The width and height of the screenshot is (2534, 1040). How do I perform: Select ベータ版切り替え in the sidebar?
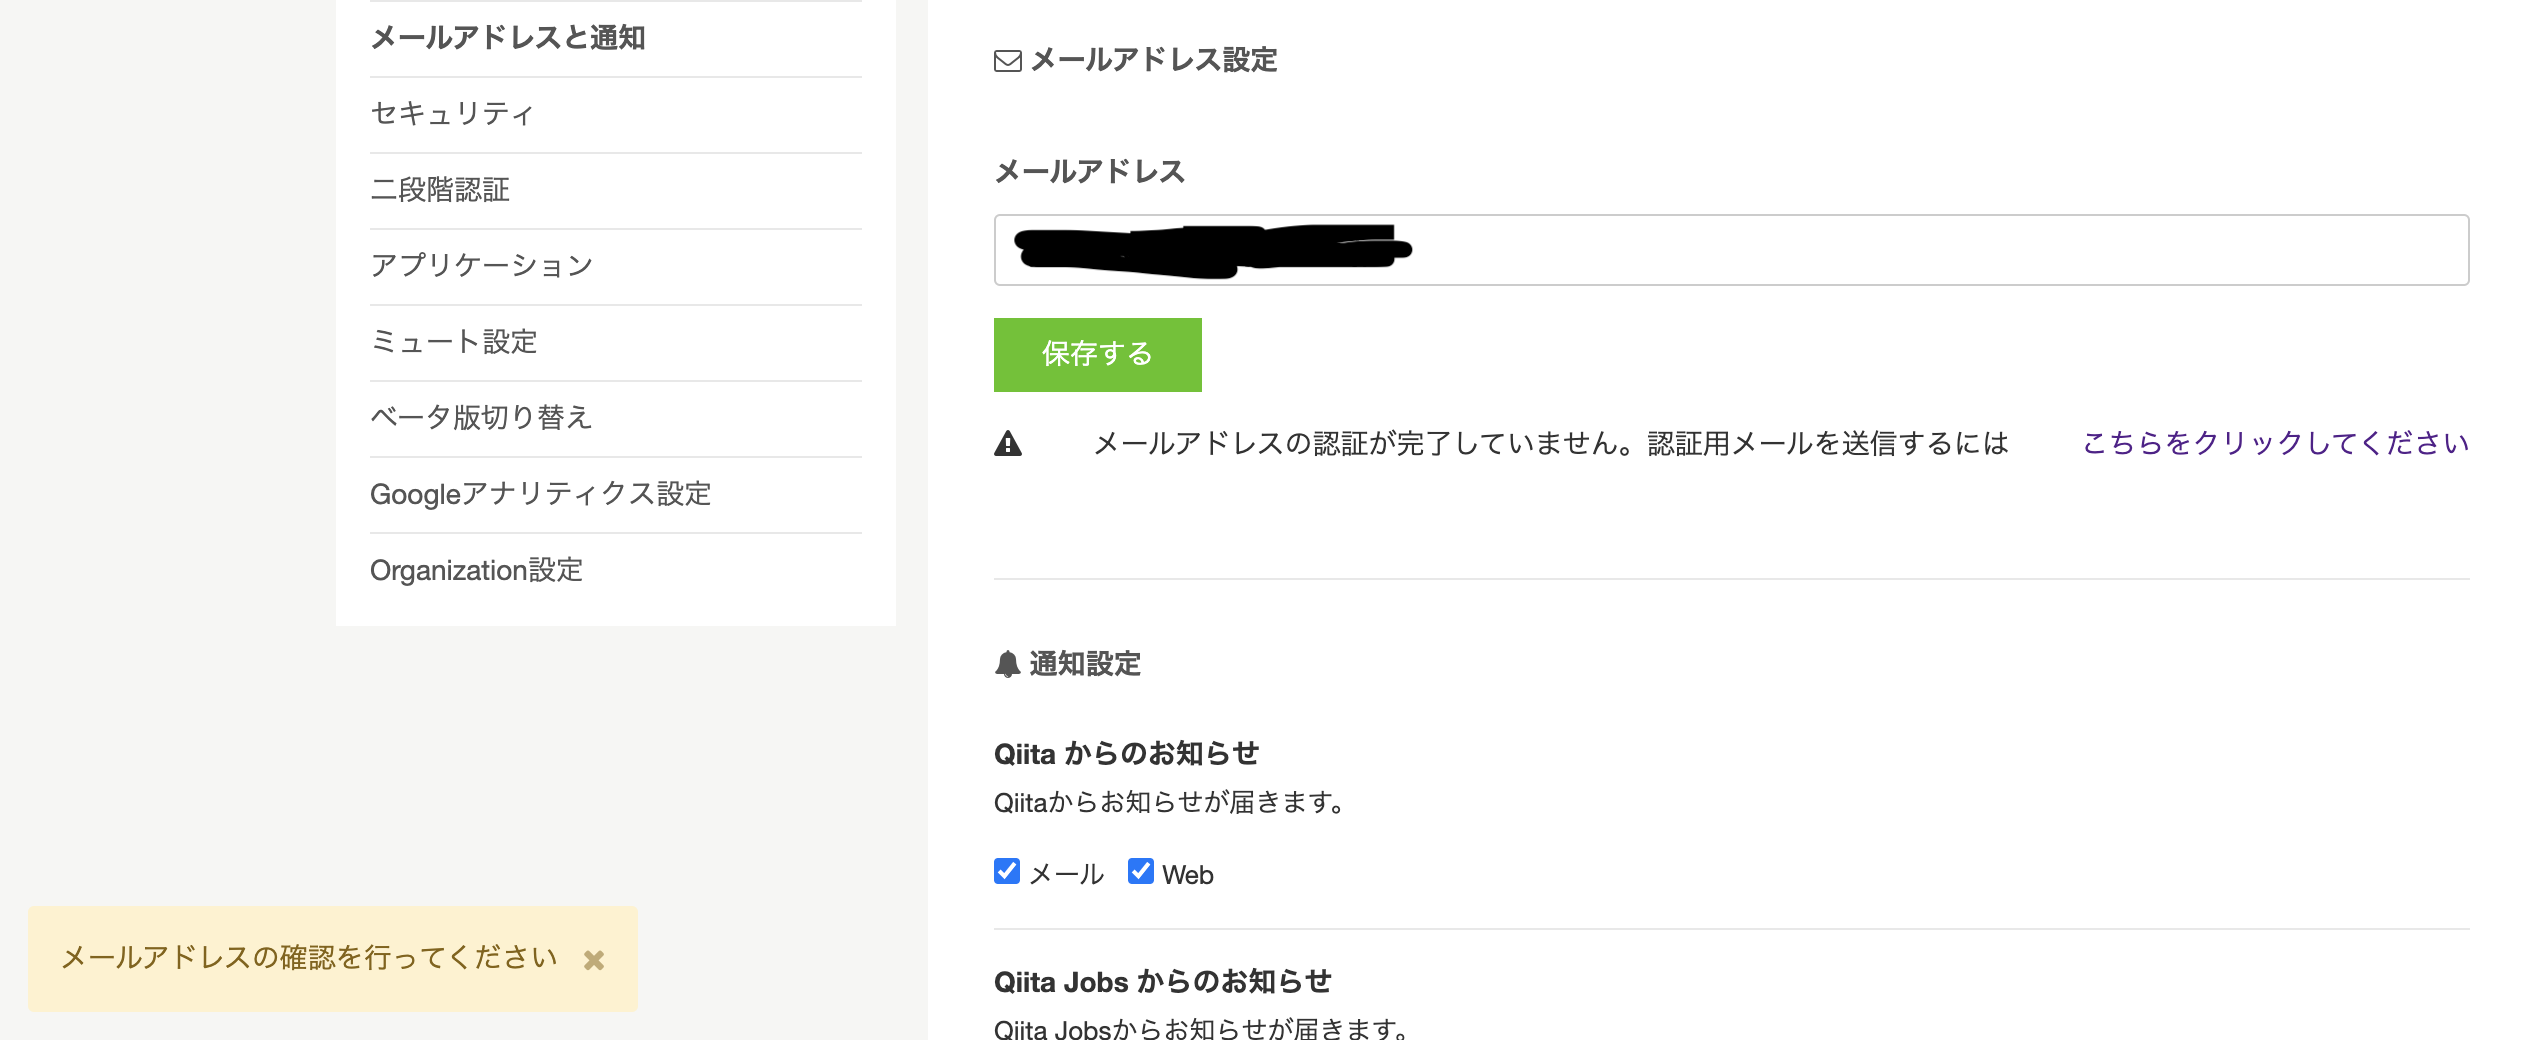pyautogui.click(x=481, y=418)
